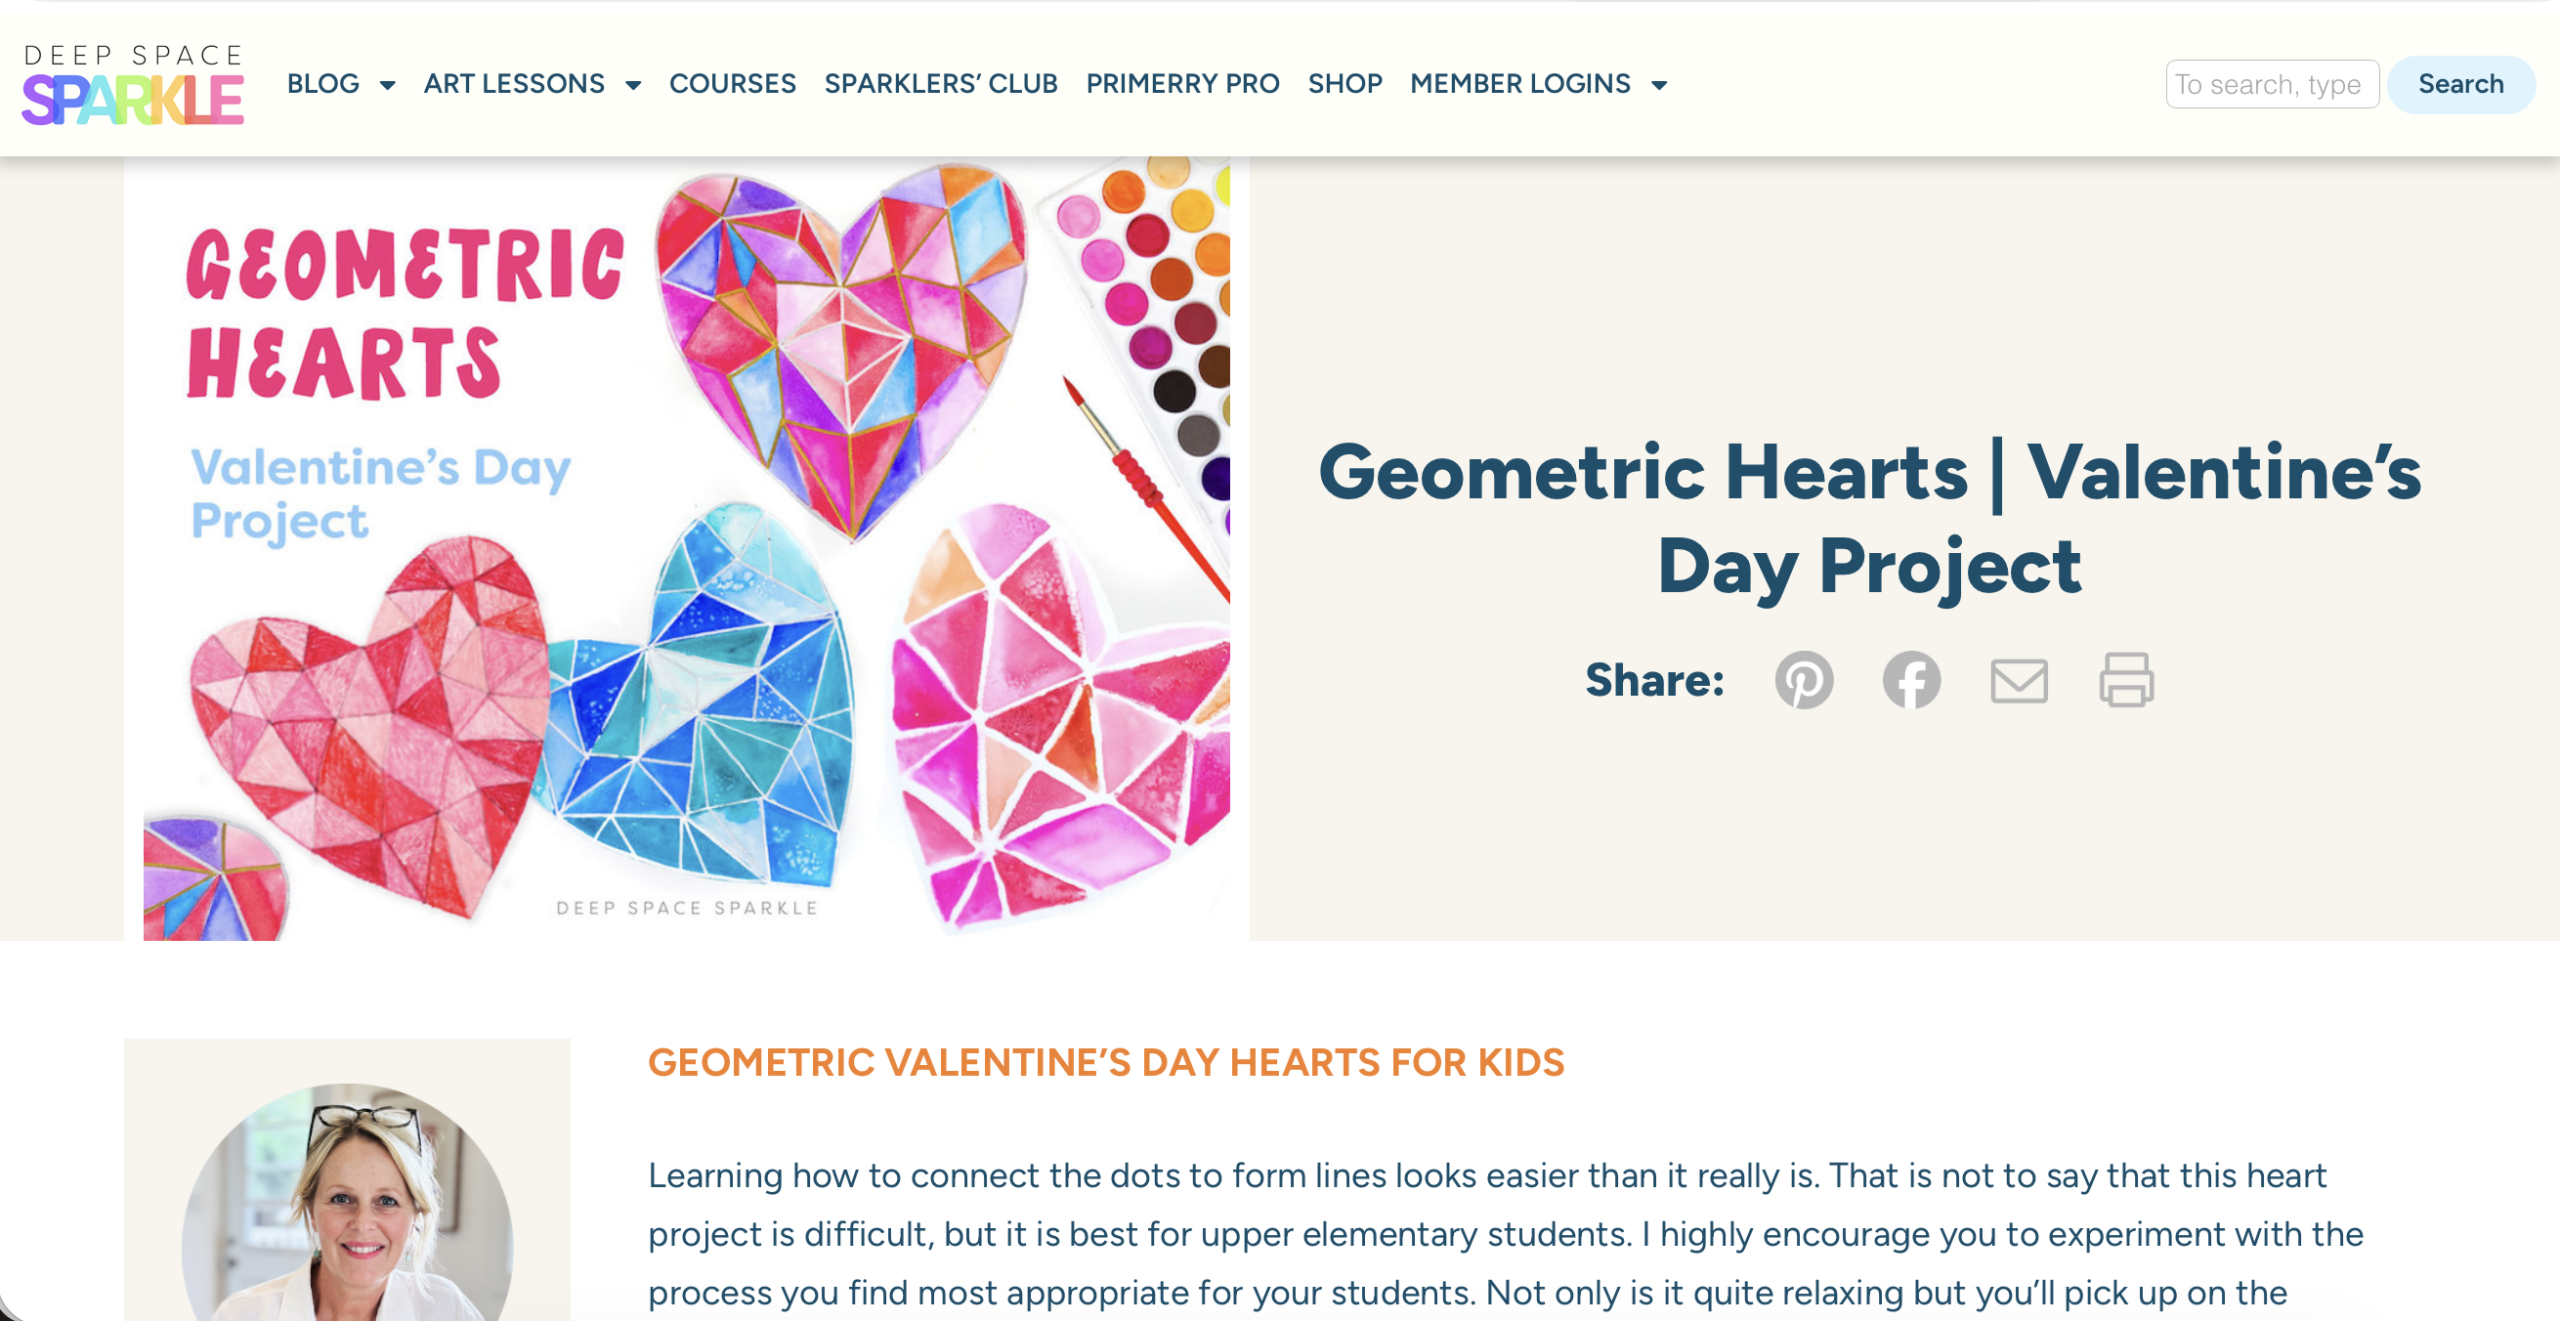Open the Member Logins menu item
Image resolution: width=2560 pixels, height=1321 pixels.
[x=1520, y=84]
